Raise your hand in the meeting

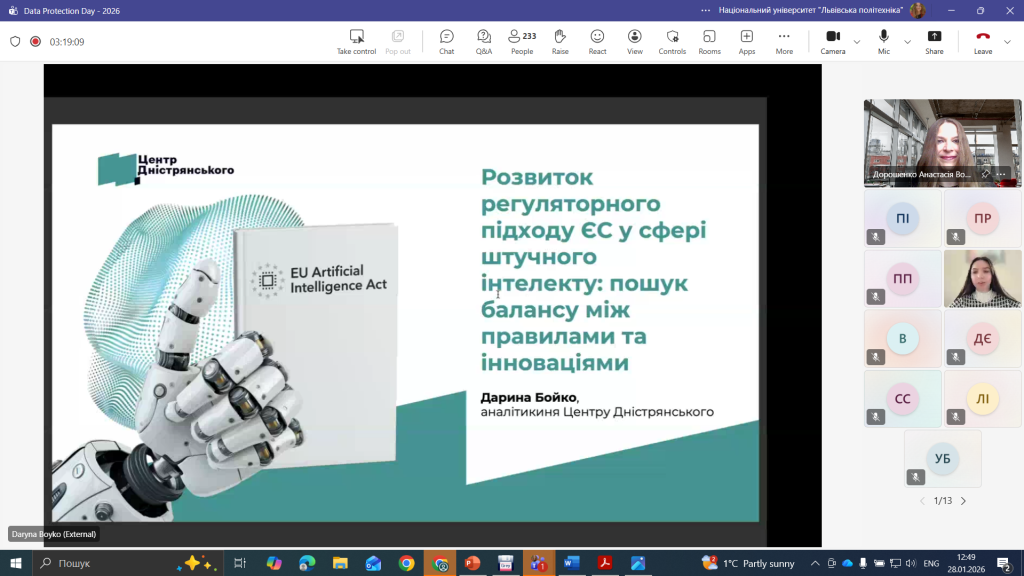pos(560,41)
